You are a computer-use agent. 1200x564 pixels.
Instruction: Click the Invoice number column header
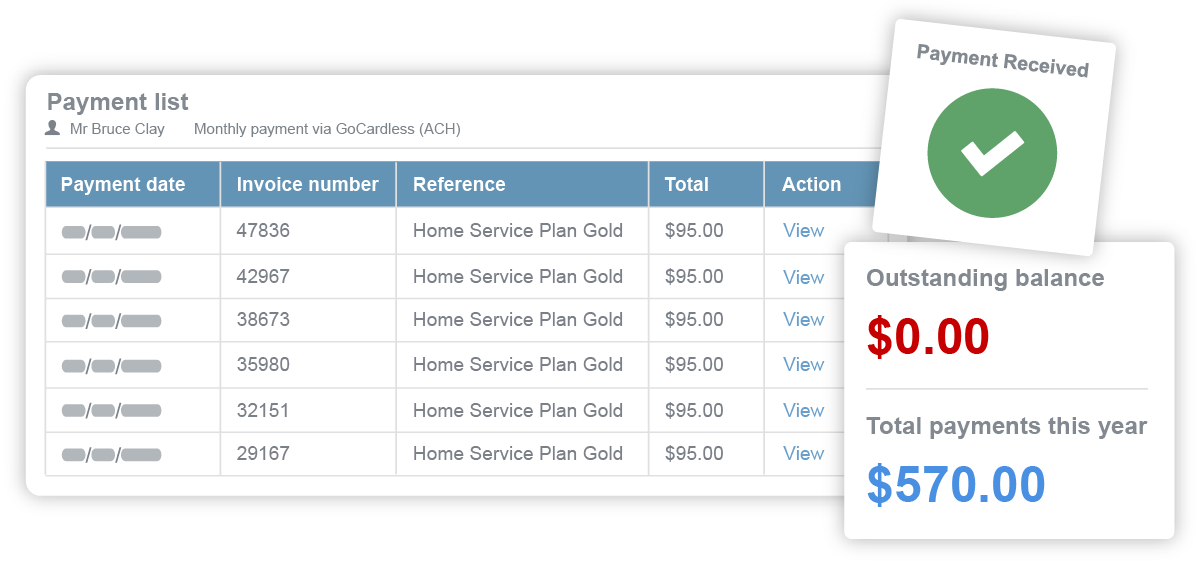coord(307,184)
